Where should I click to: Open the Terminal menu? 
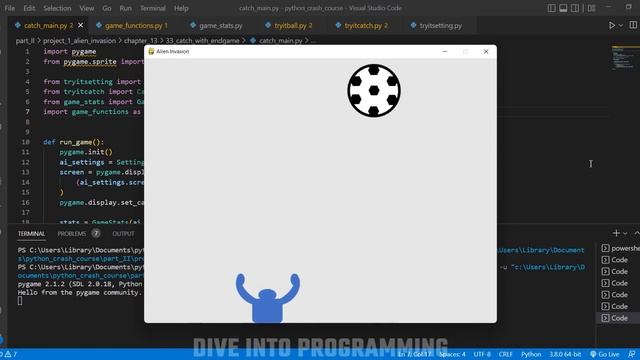tap(153, 8)
